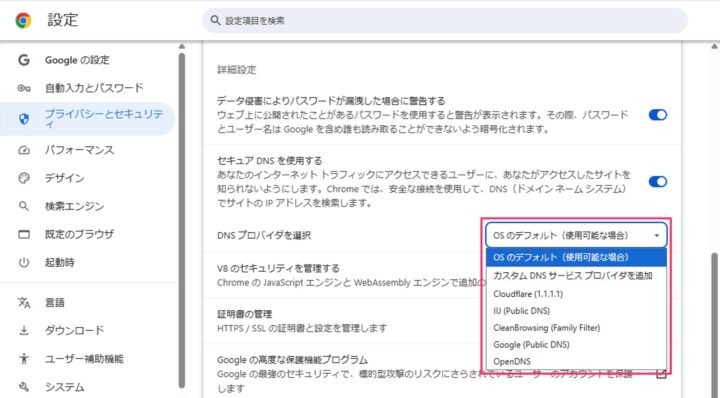This screenshot has height=398, width=720.
Task: Select CleanBrowsing (Family Filter) option
Action: tap(576, 328)
